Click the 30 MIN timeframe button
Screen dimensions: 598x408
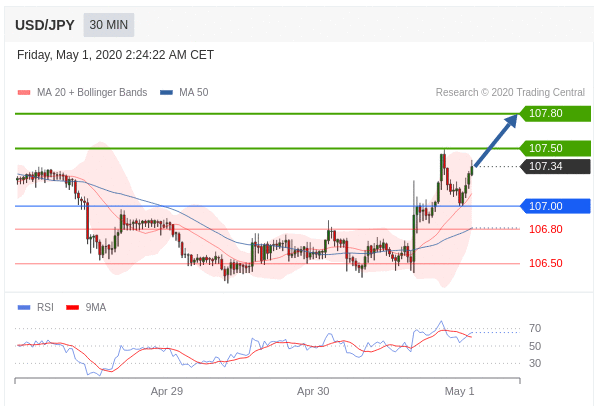tap(109, 25)
